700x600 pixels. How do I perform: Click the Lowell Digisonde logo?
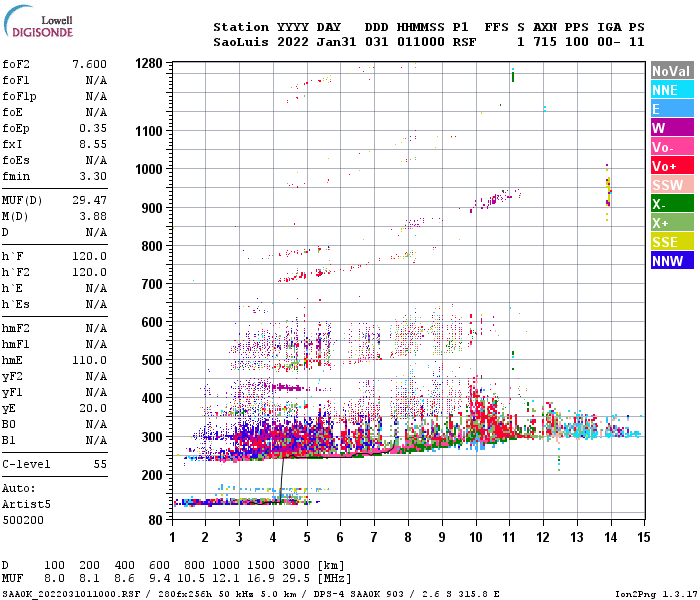tap(38, 22)
